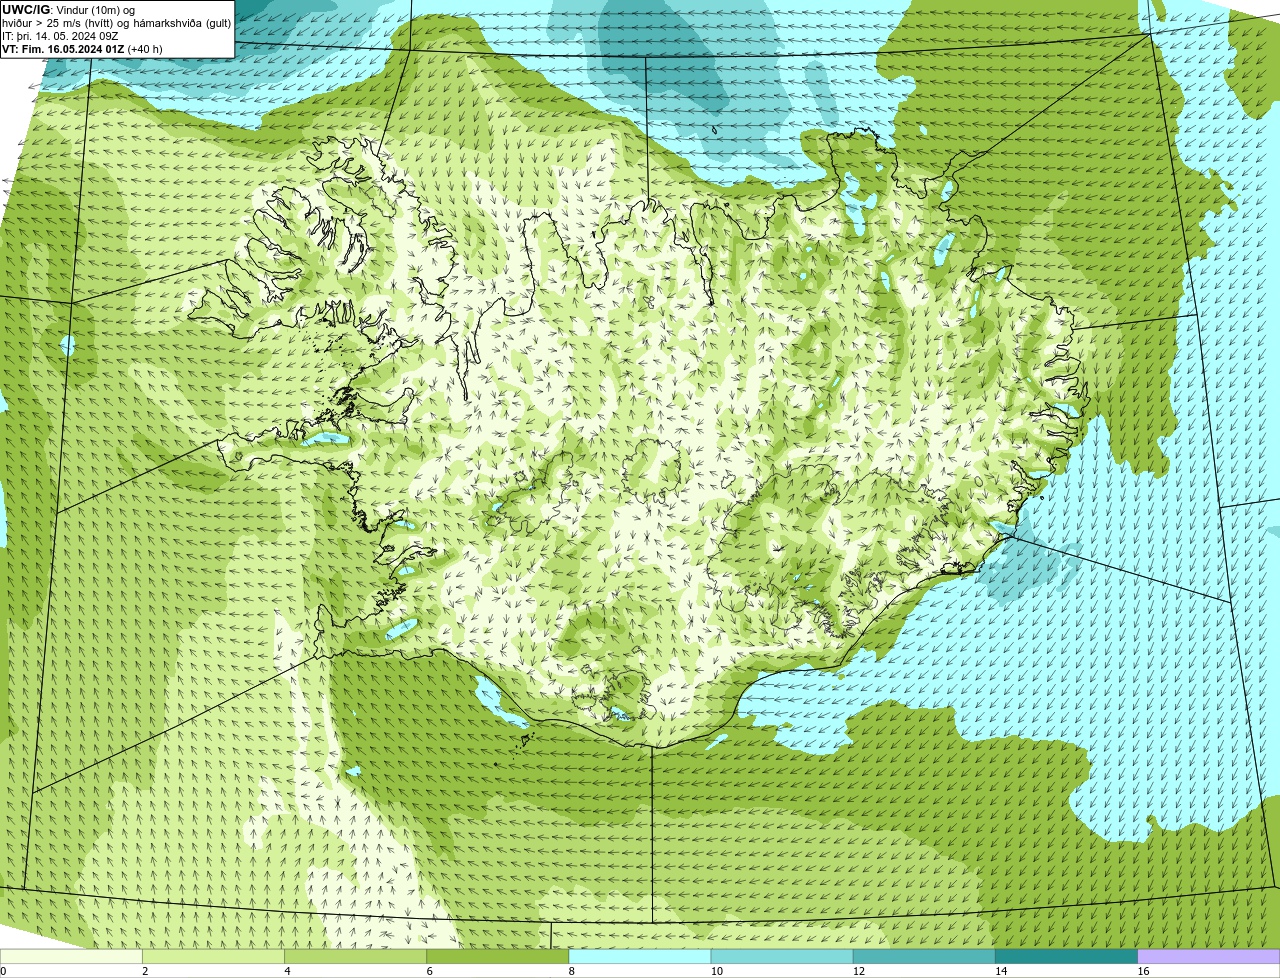Click the purple legend swatch above 16 m/s
Image resolution: width=1280 pixels, height=978 pixels.
1209,957
